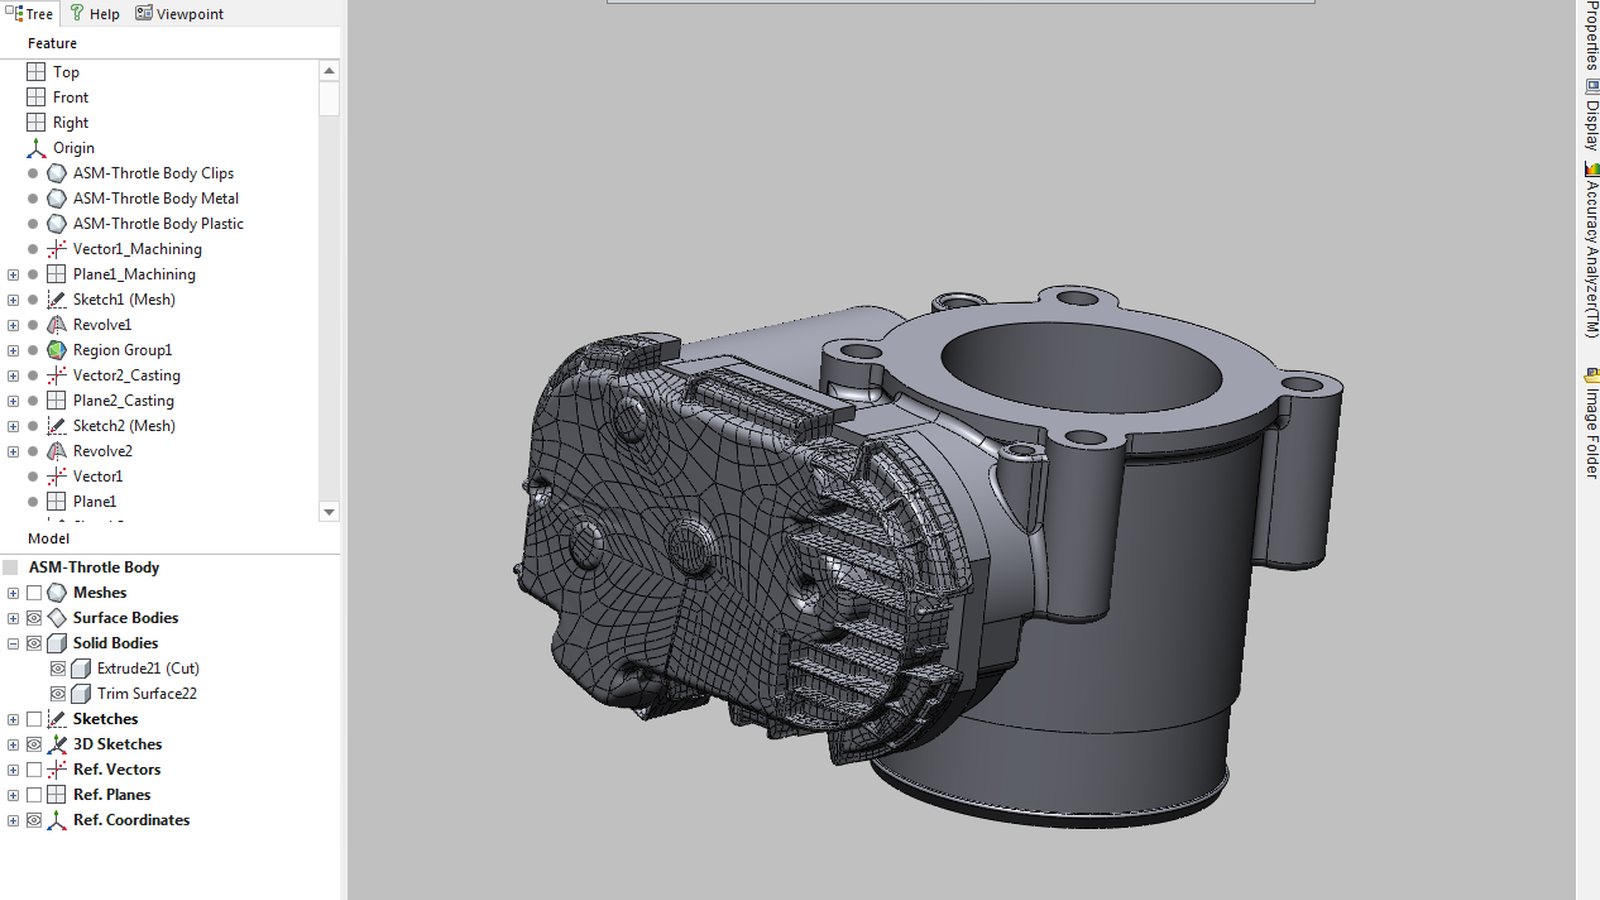
Task: Toggle visibility of Extrude21 (Cut) body
Action: point(58,668)
